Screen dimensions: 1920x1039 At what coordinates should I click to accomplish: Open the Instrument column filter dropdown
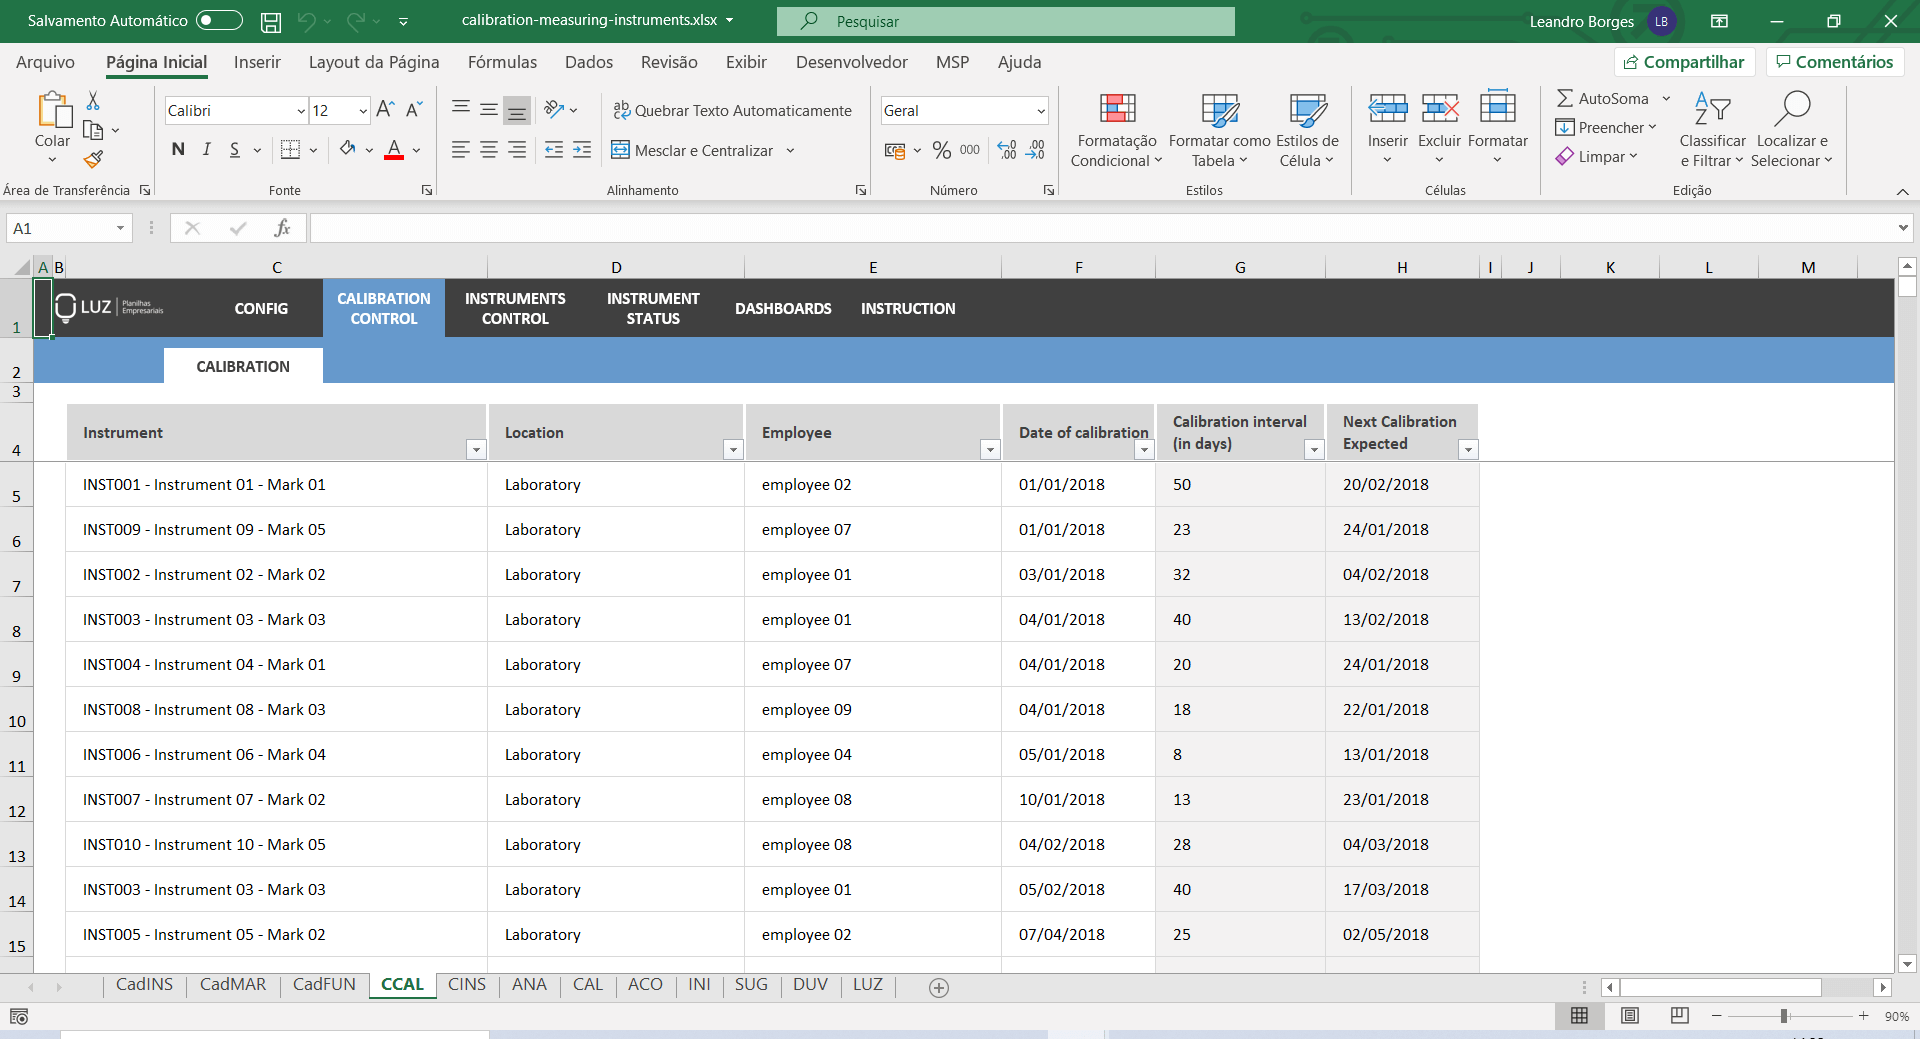pyautogui.click(x=476, y=451)
